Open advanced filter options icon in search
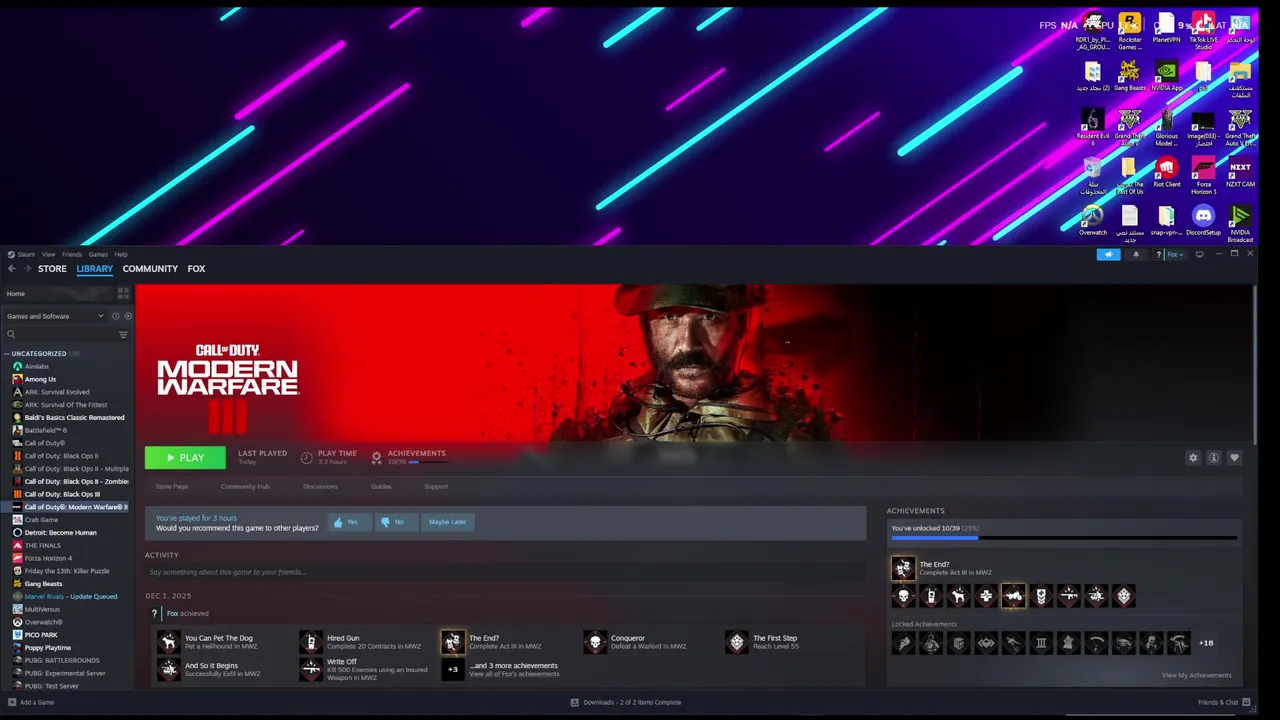Image resolution: width=1280 pixels, height=720 pixels. click(123, 335)
